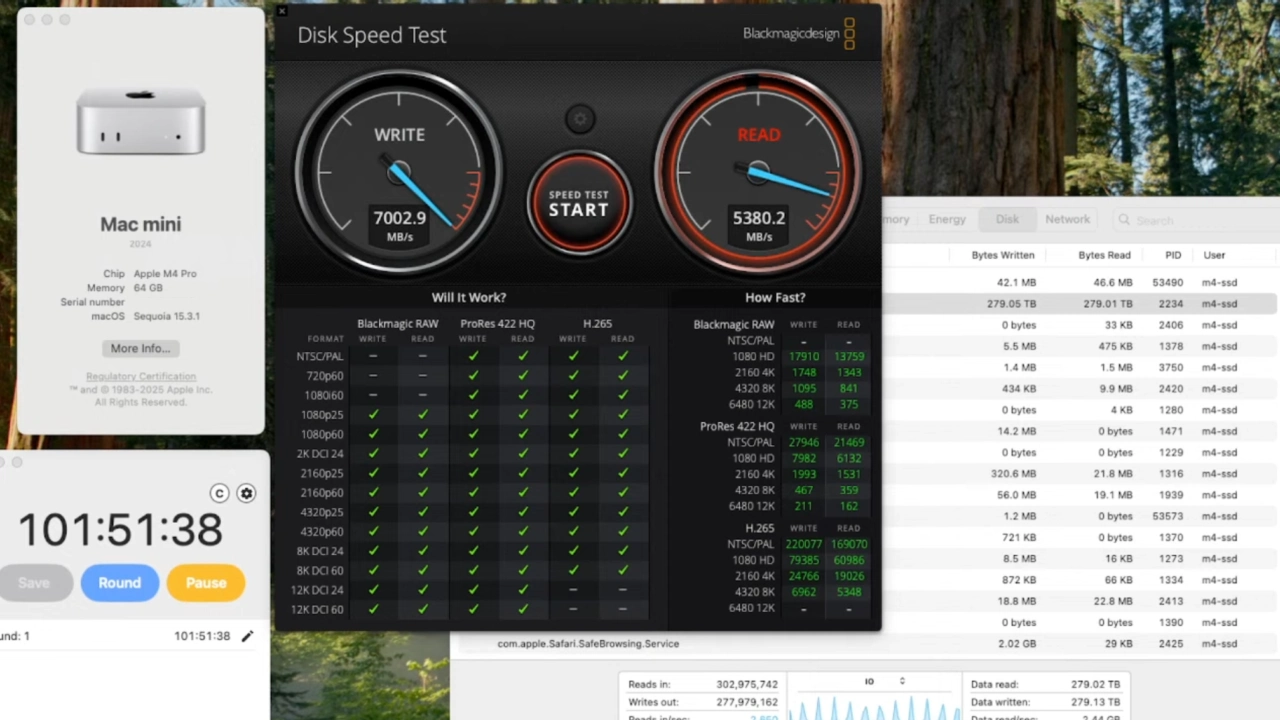
Task: Select the Disk tab in Activity Monitor
Action: (x=1007, y=219)
